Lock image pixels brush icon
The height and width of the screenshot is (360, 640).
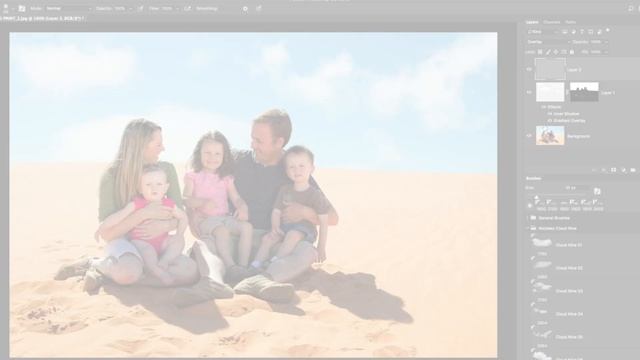point(548,52)
